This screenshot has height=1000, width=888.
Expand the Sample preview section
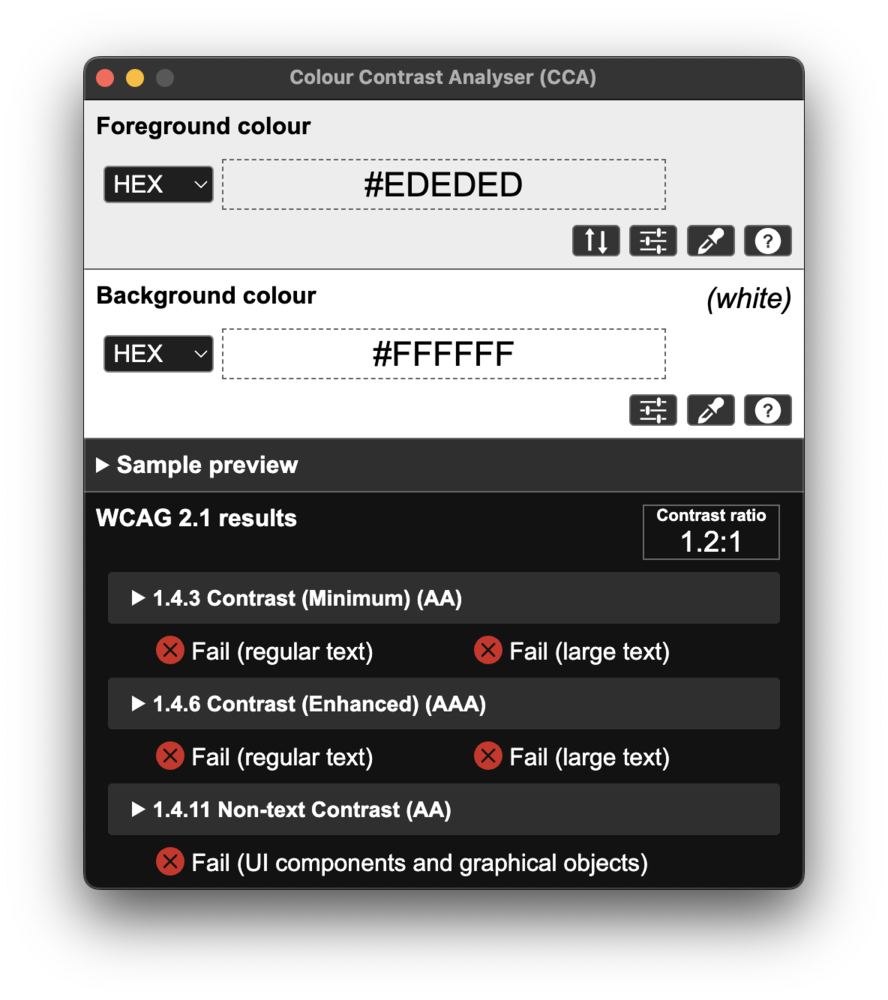197,464
